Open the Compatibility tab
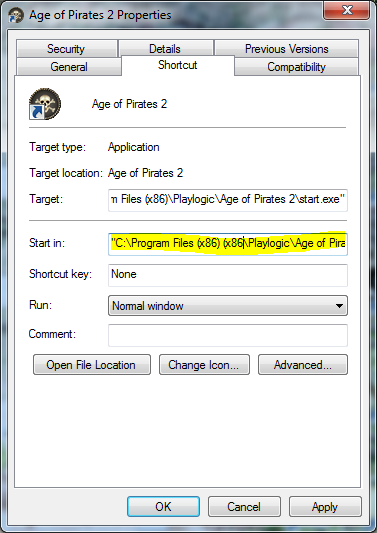377x533 pixels. click(296, 67)
